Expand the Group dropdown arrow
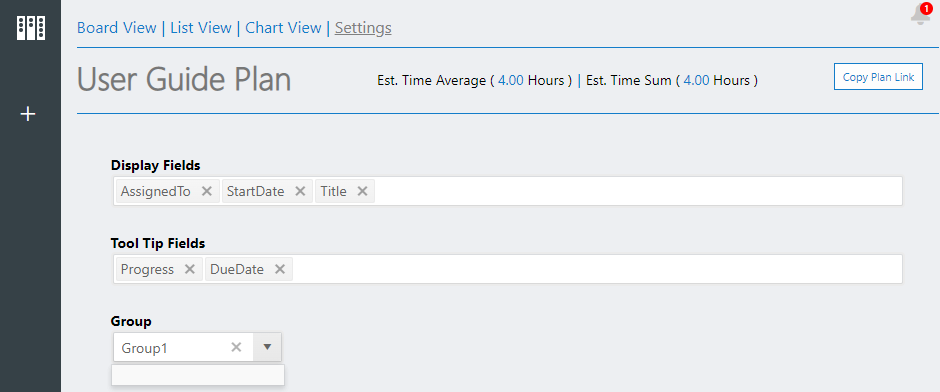The image size is (940, 392). pos(267,347)
